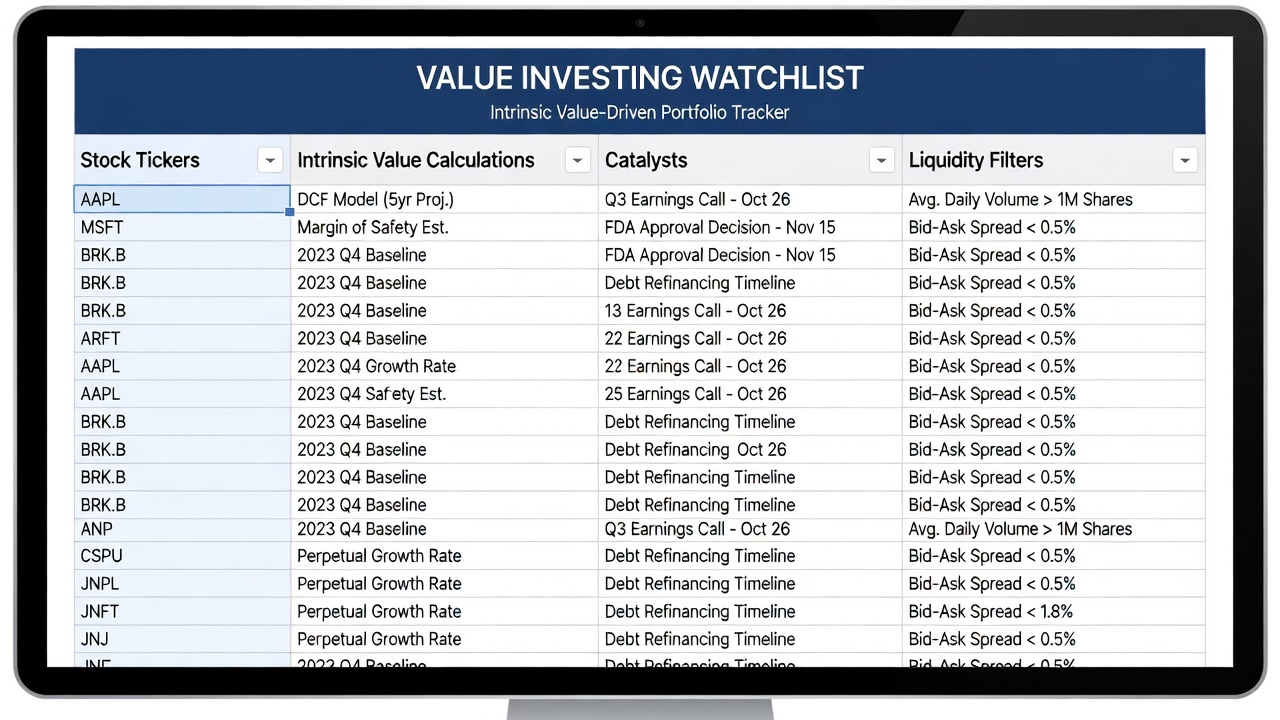Select the Value Investing Watchlist title banner
Viewport: 1280px width, 720px height.
click(x=640, y=91)
